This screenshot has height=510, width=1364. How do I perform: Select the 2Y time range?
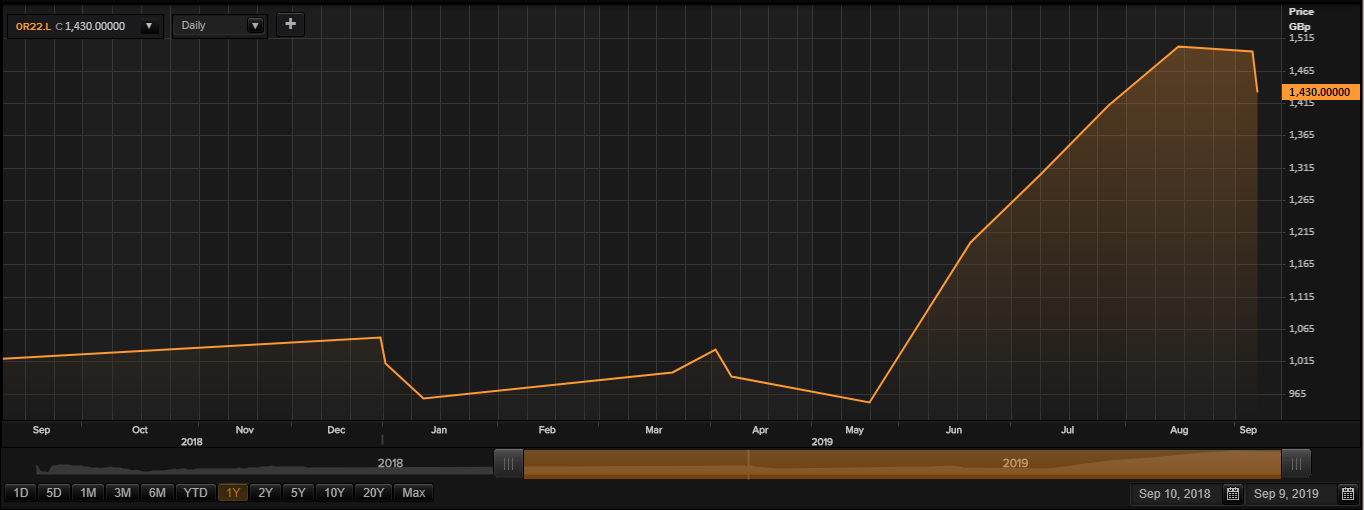(x=265, y=493)
